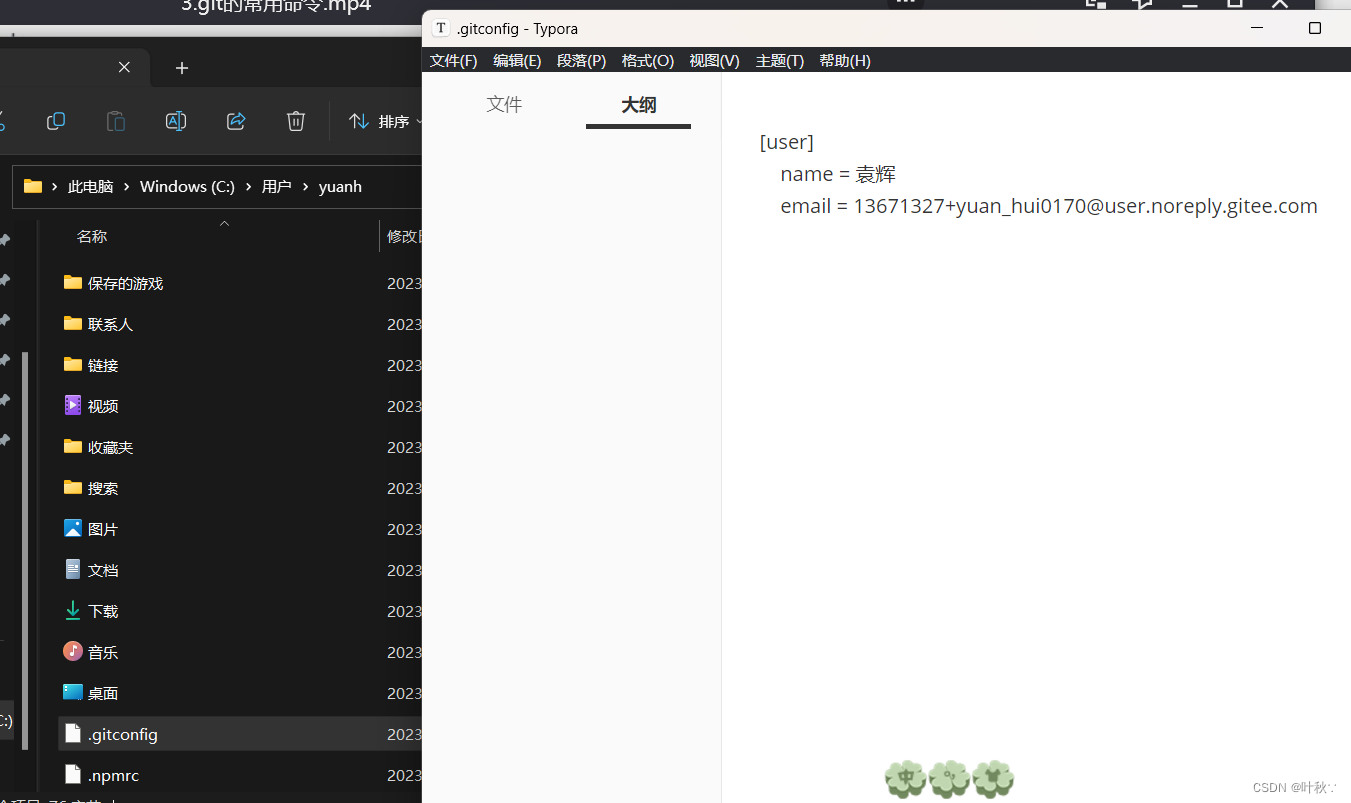The width and height of the screenshot is (1351, 803).
Task: Select 用户 in the address breadcrumb
Action: coord(276,187)
